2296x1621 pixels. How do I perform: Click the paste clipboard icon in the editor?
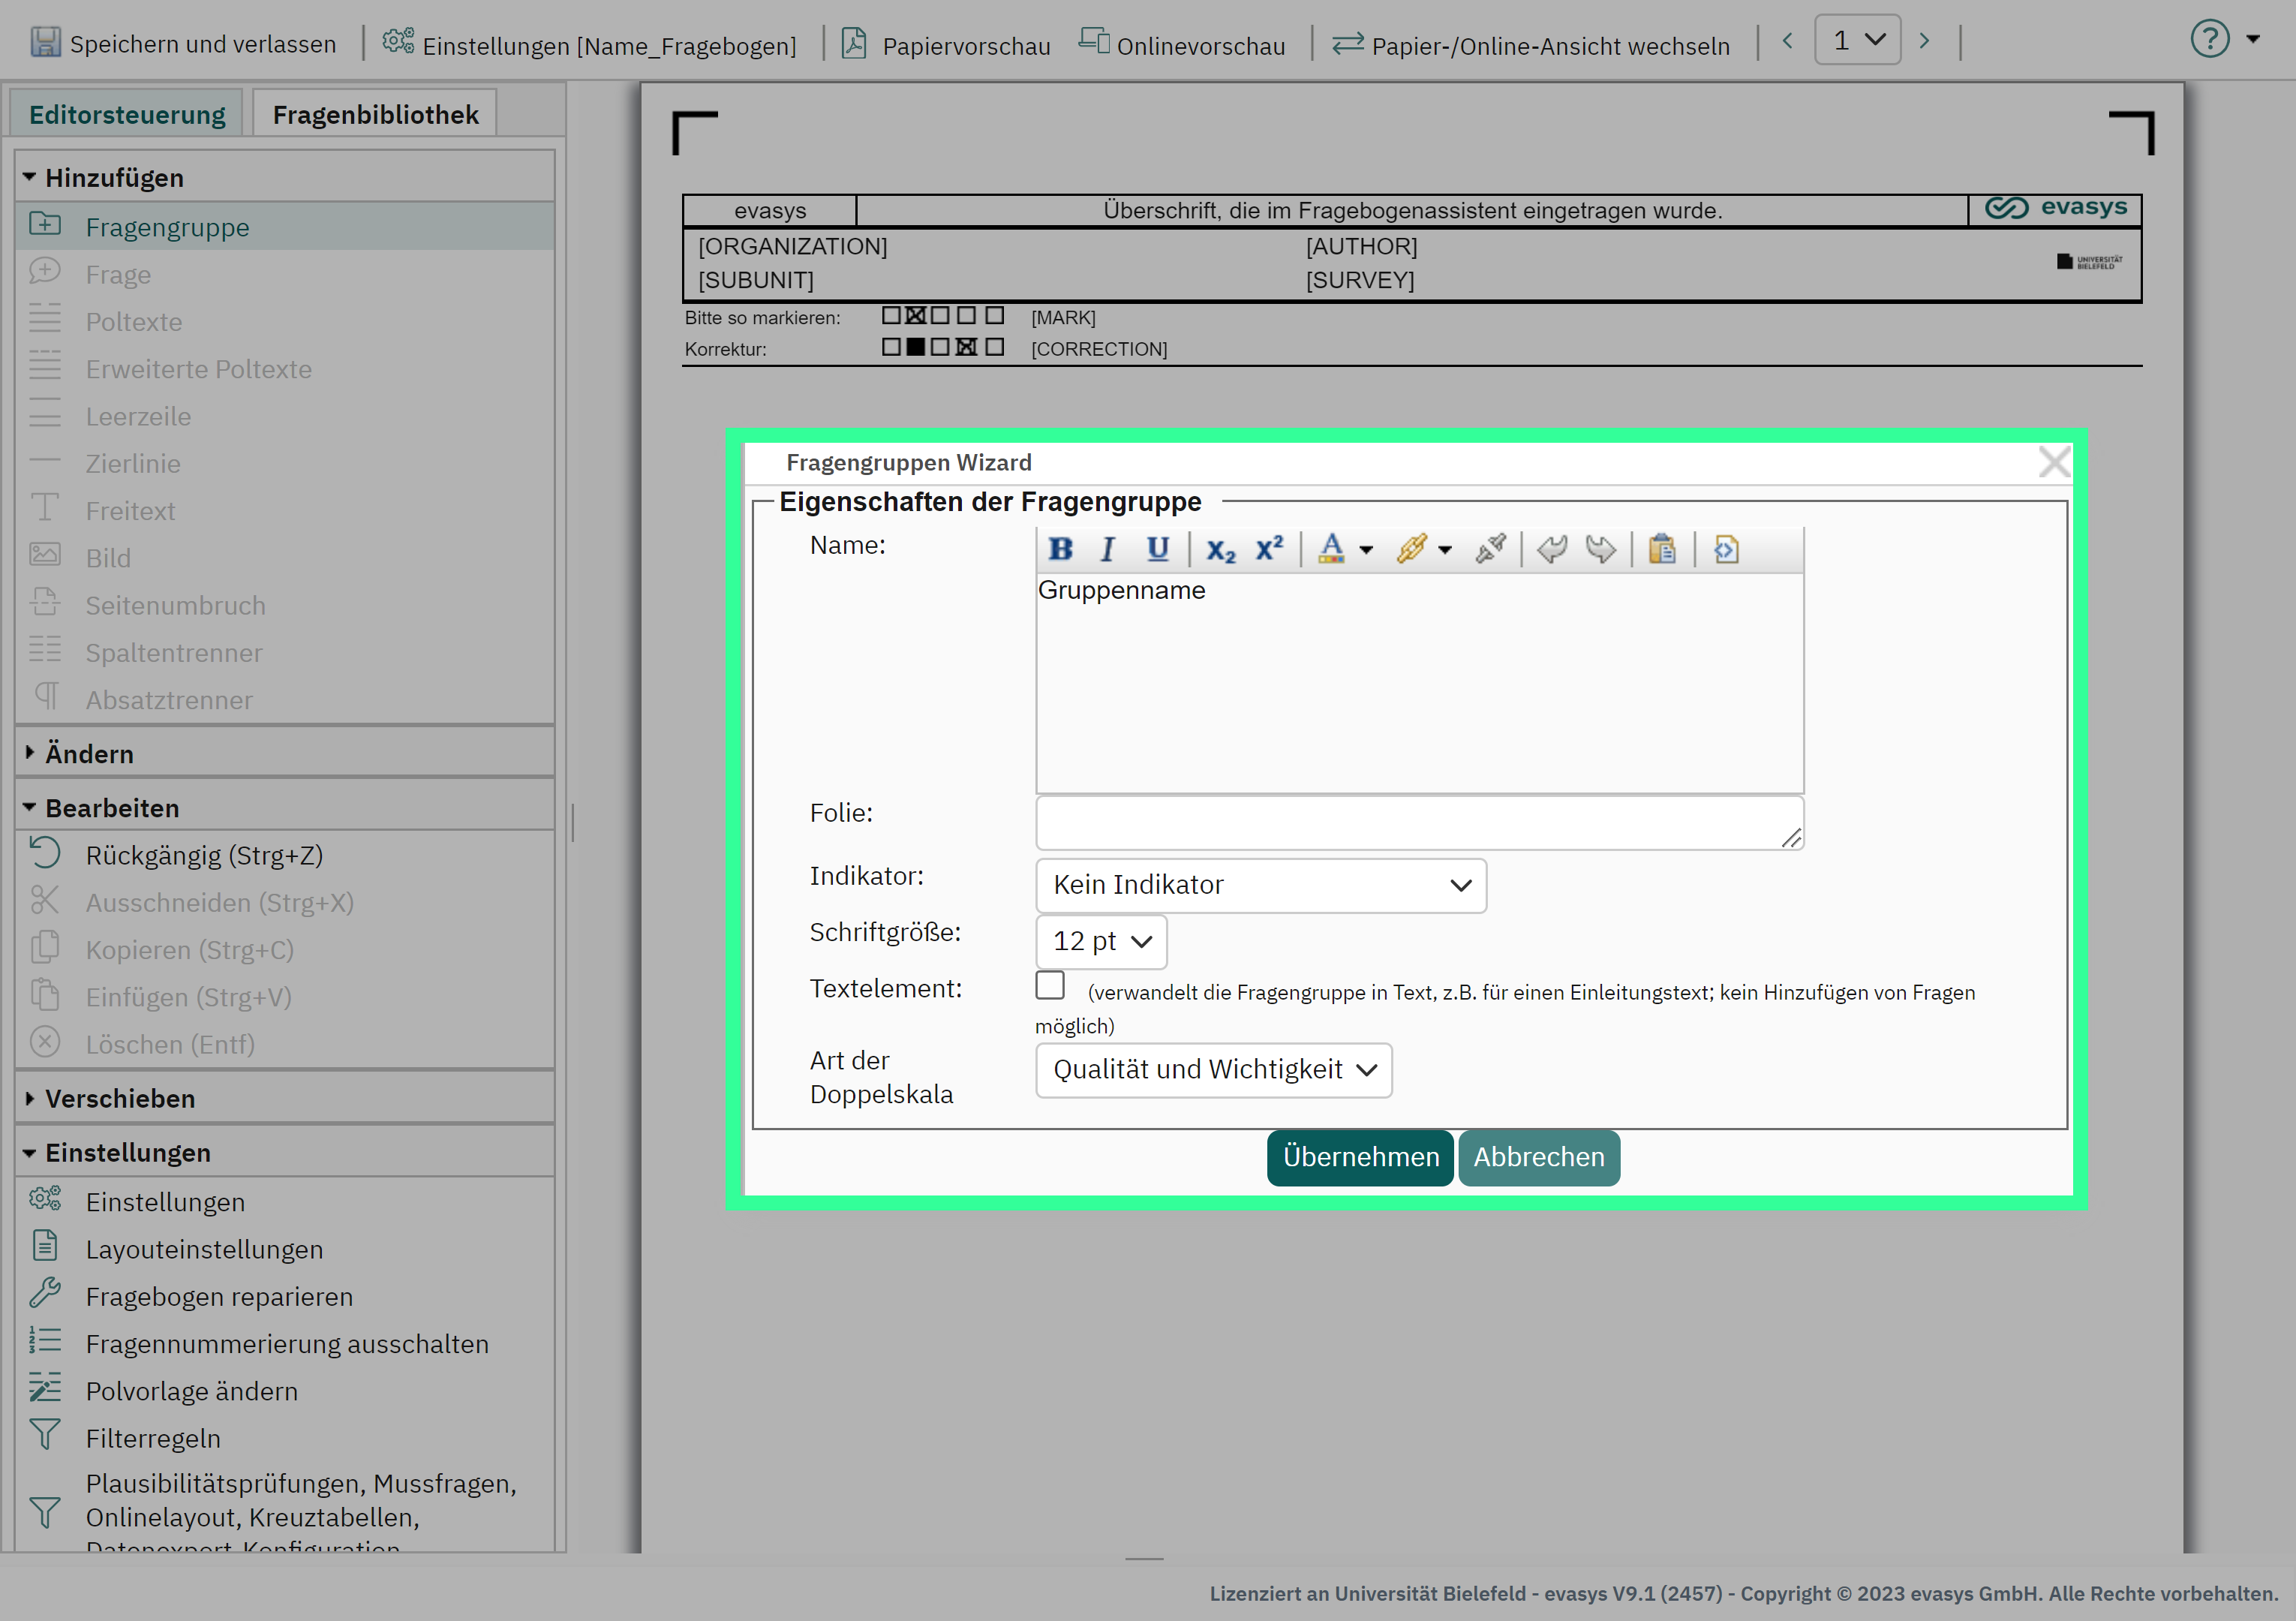[1662, 549]
